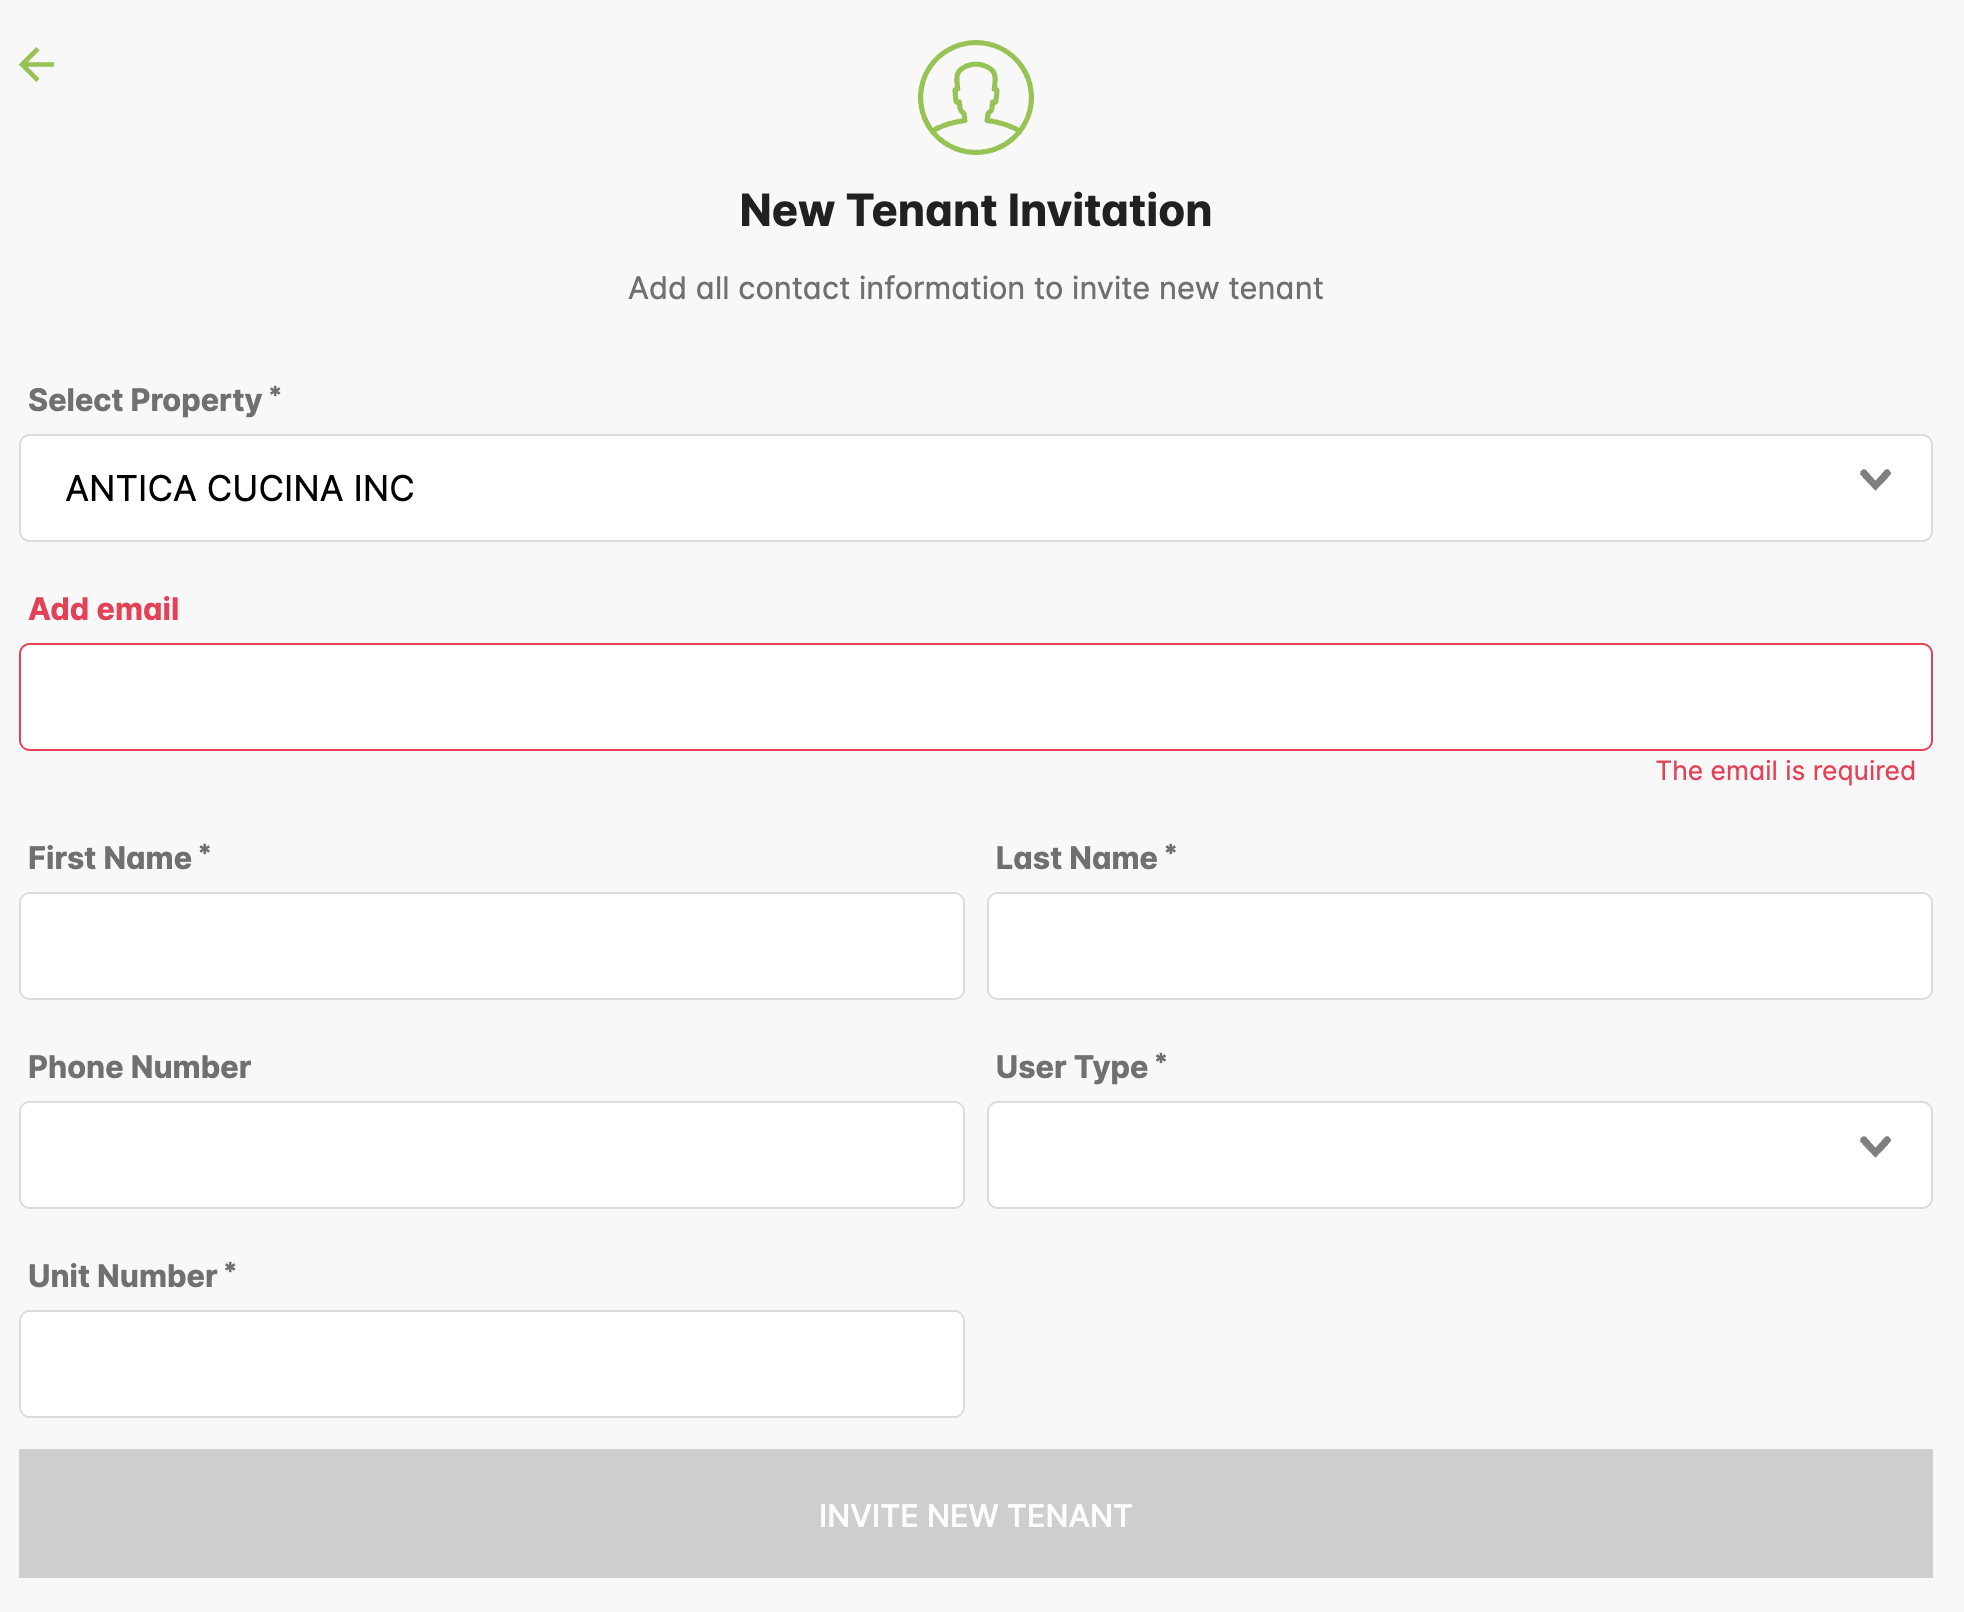Image resolution: width=1964 pixels, height=1612 pixels.
Task: Click the New Tenant Invitation heading
Action: 975,211
